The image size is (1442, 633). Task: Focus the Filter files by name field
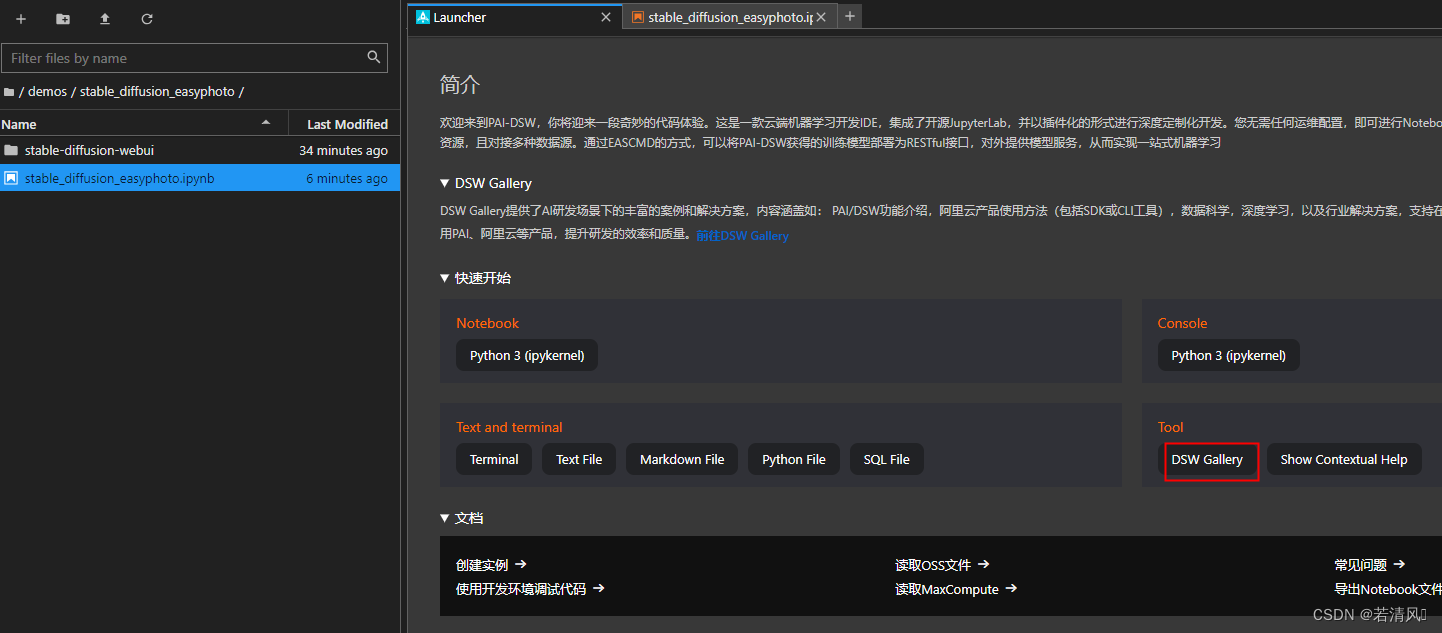194,58
